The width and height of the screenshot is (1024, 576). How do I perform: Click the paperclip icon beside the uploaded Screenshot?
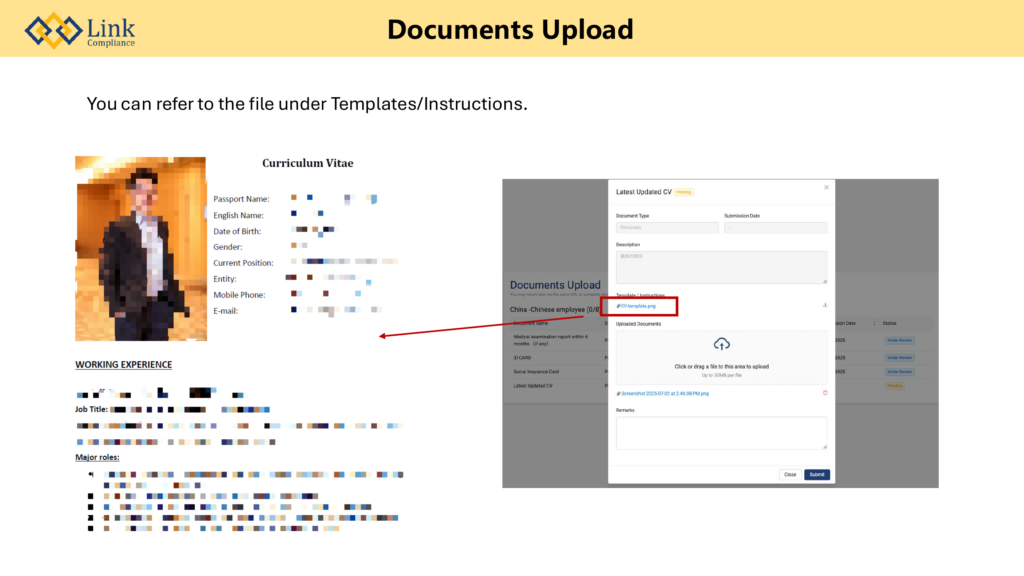pyautogui.click(x=618, y=394)
